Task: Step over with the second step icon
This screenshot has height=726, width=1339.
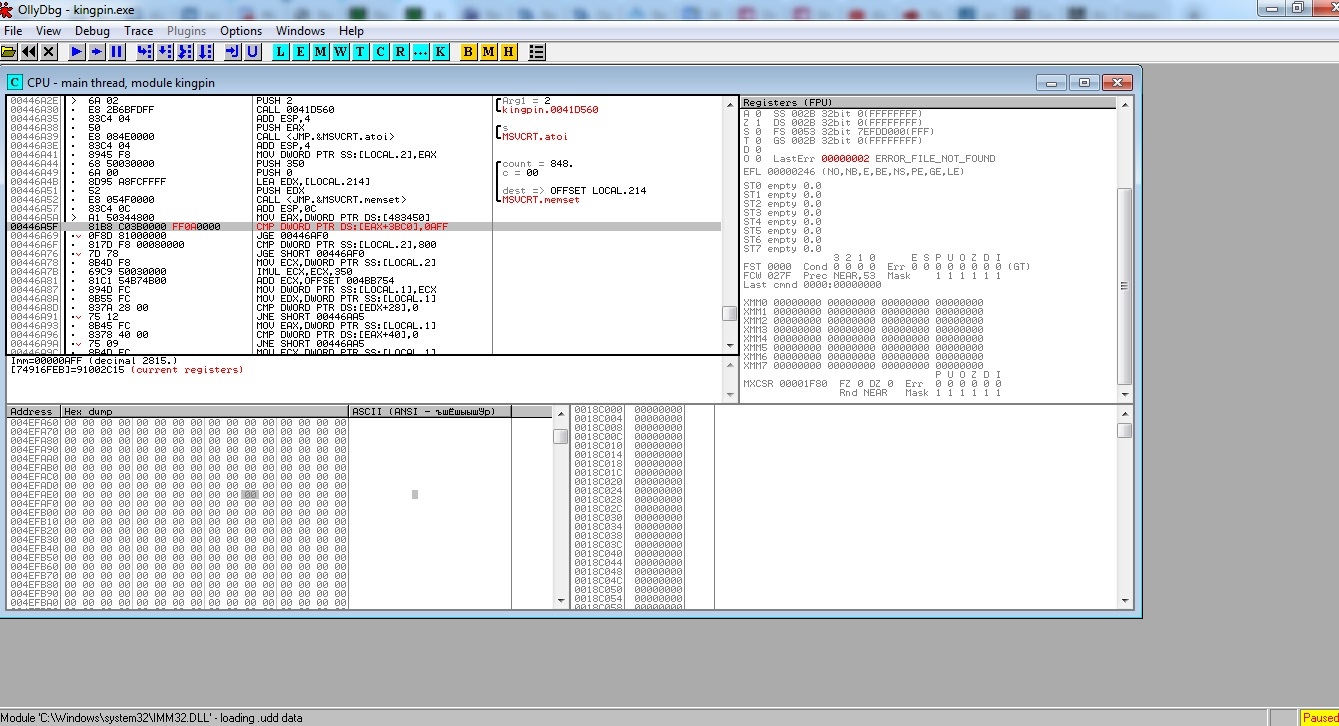Action: [165, 51]
